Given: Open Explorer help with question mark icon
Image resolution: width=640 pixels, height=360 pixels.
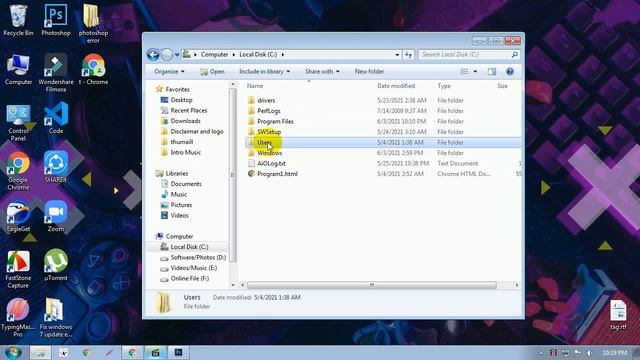Looking at the screenshot, I should coord(510,71).
